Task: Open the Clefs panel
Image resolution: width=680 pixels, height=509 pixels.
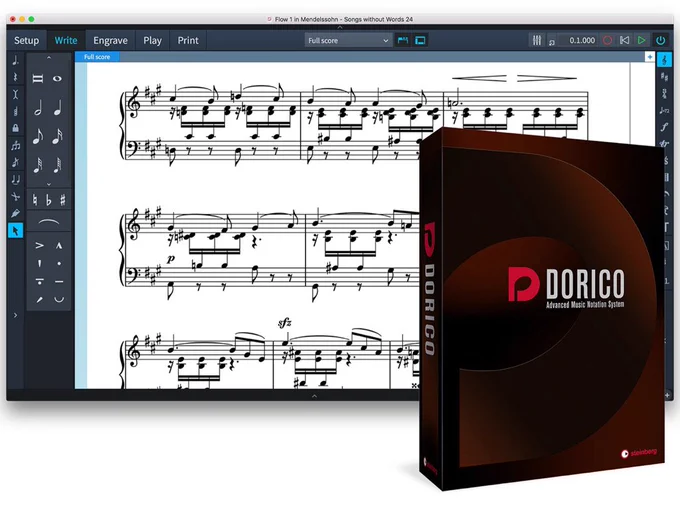Action: point(664,60)
